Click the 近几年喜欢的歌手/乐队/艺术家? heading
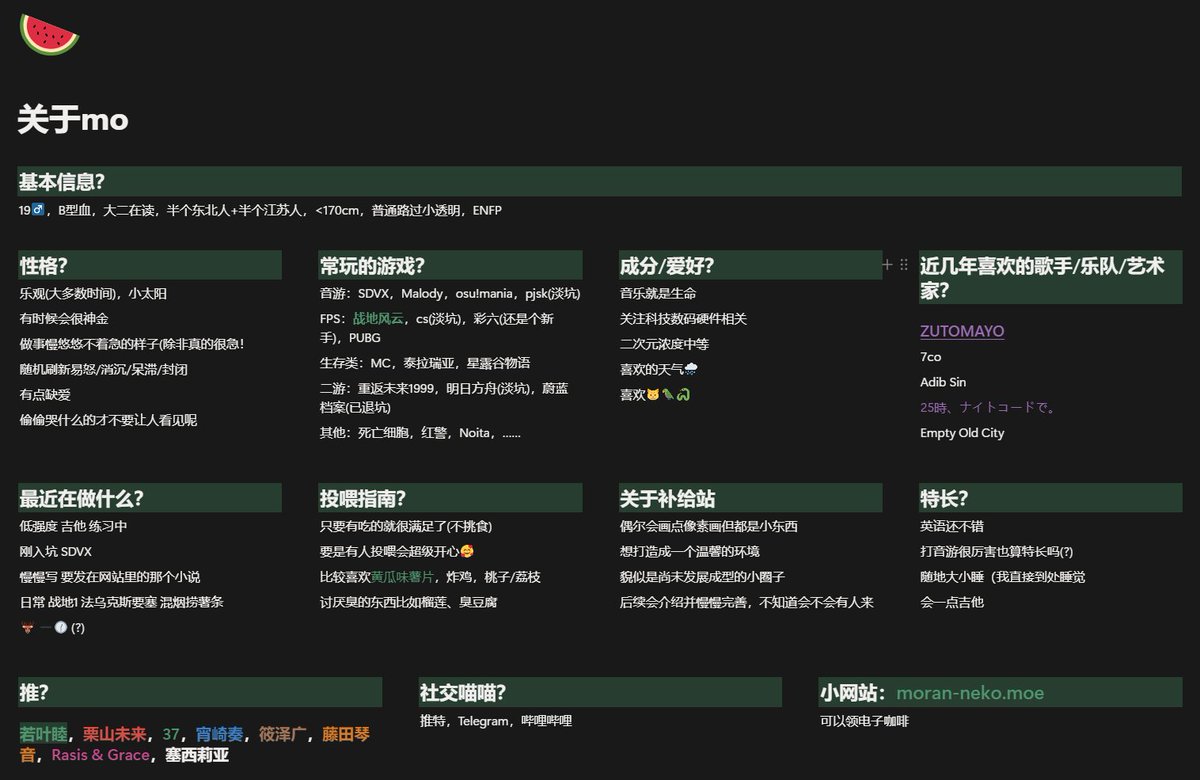The height and width of the screenshot is (780, 1200). click(x=1050, y=278)
